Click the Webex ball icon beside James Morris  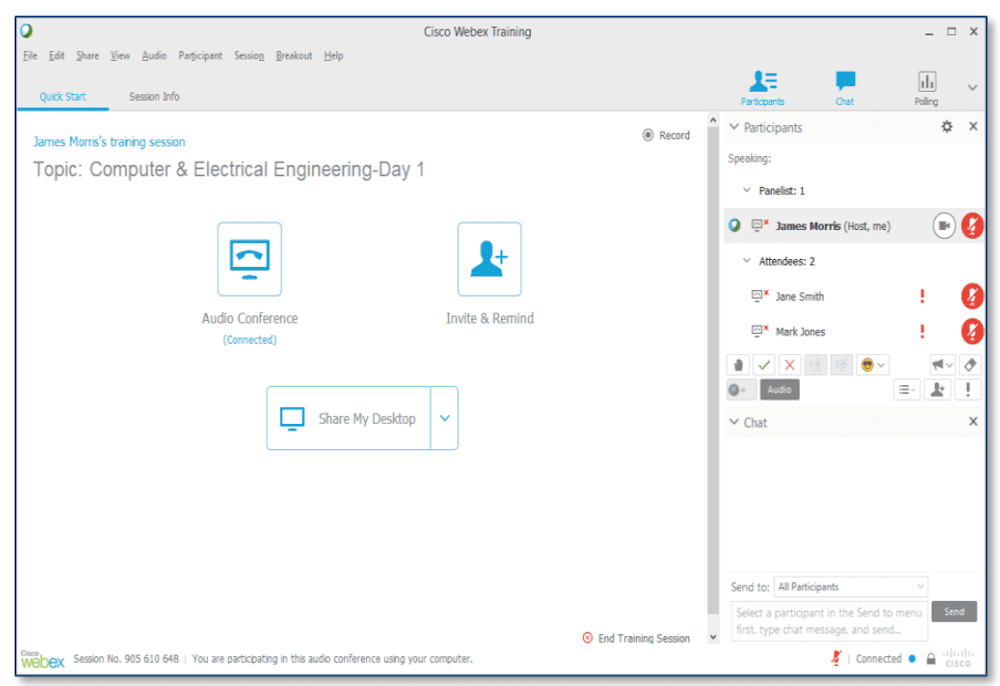point(735,225)
